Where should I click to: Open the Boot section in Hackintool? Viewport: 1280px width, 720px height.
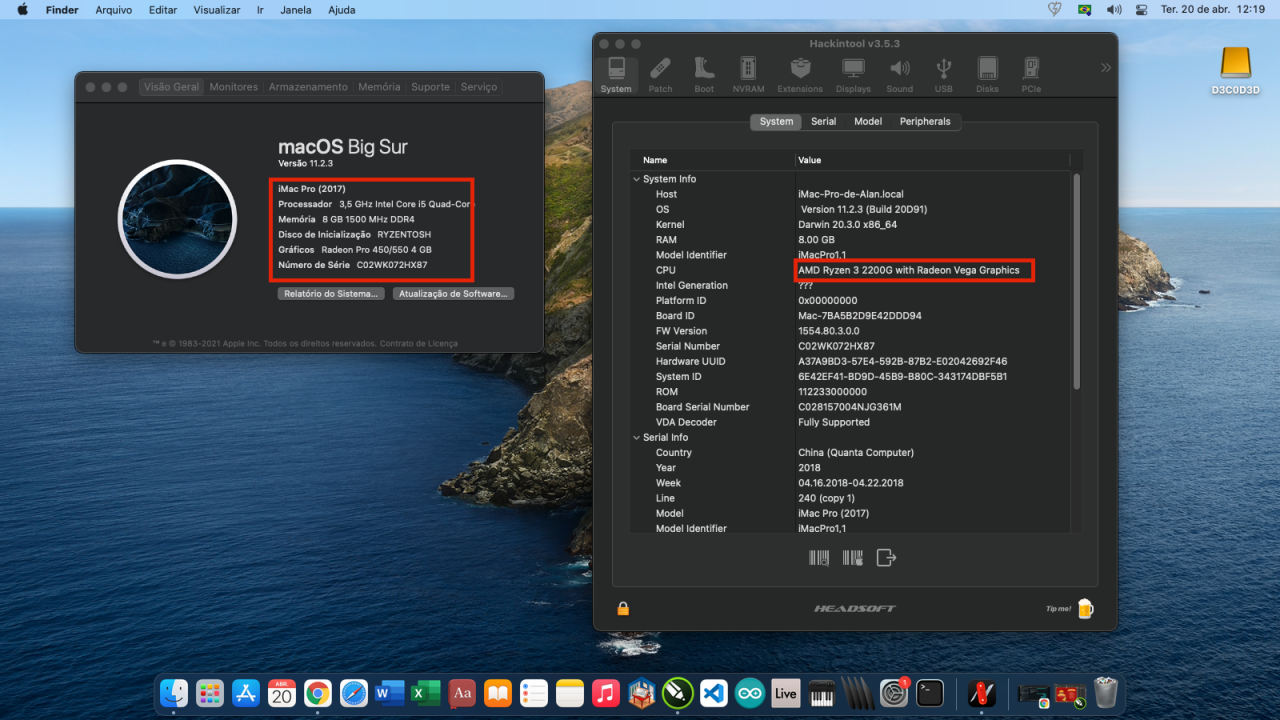coord(704,74)
